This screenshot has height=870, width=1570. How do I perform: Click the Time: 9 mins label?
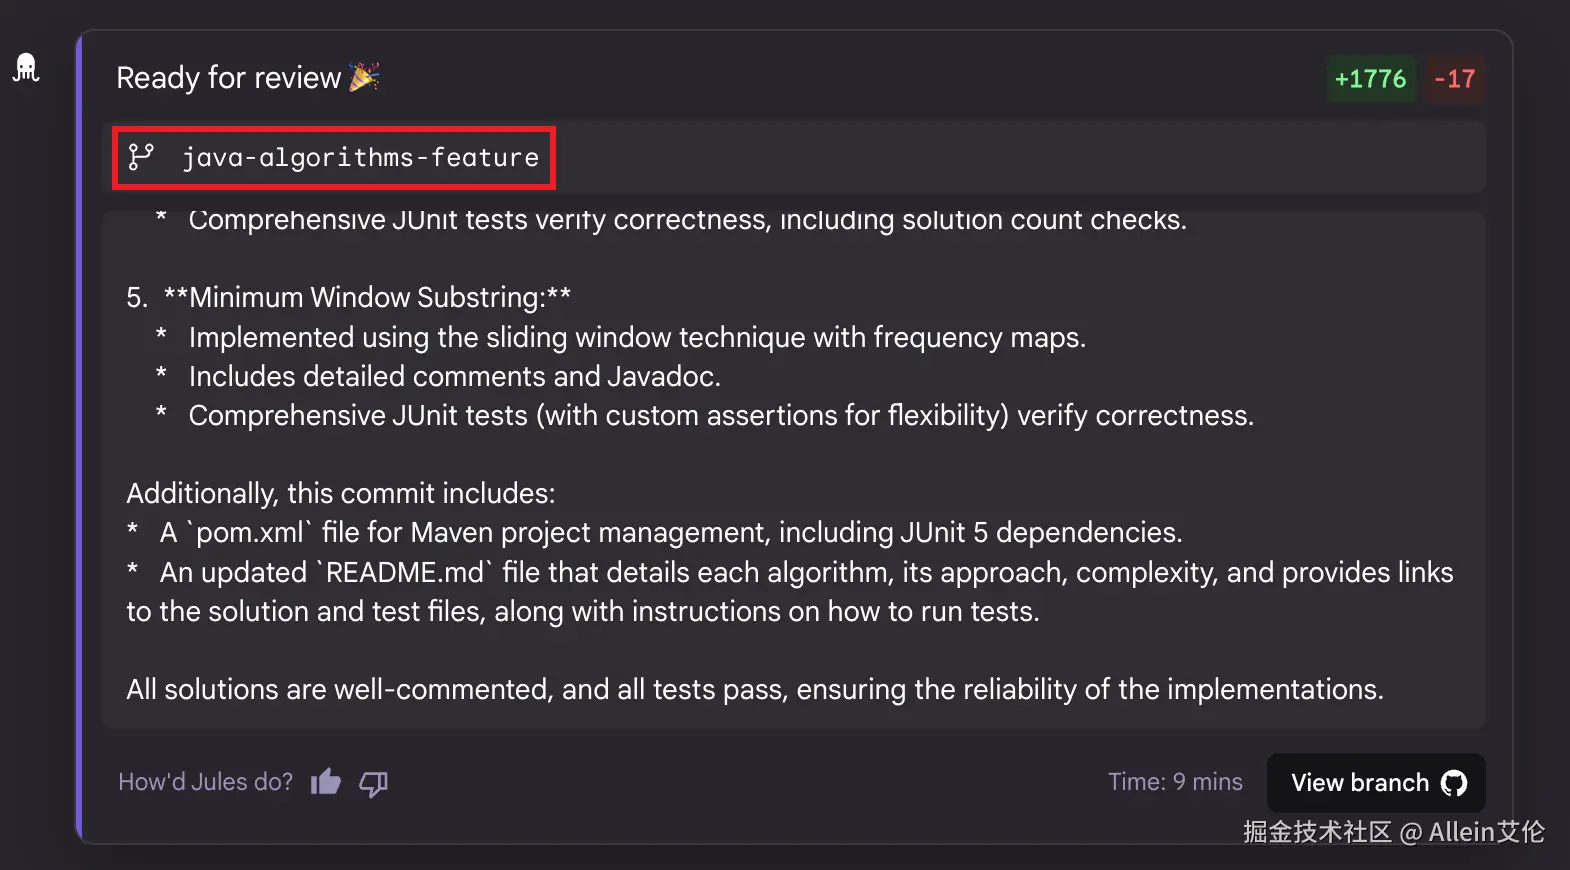(1175, 782)
